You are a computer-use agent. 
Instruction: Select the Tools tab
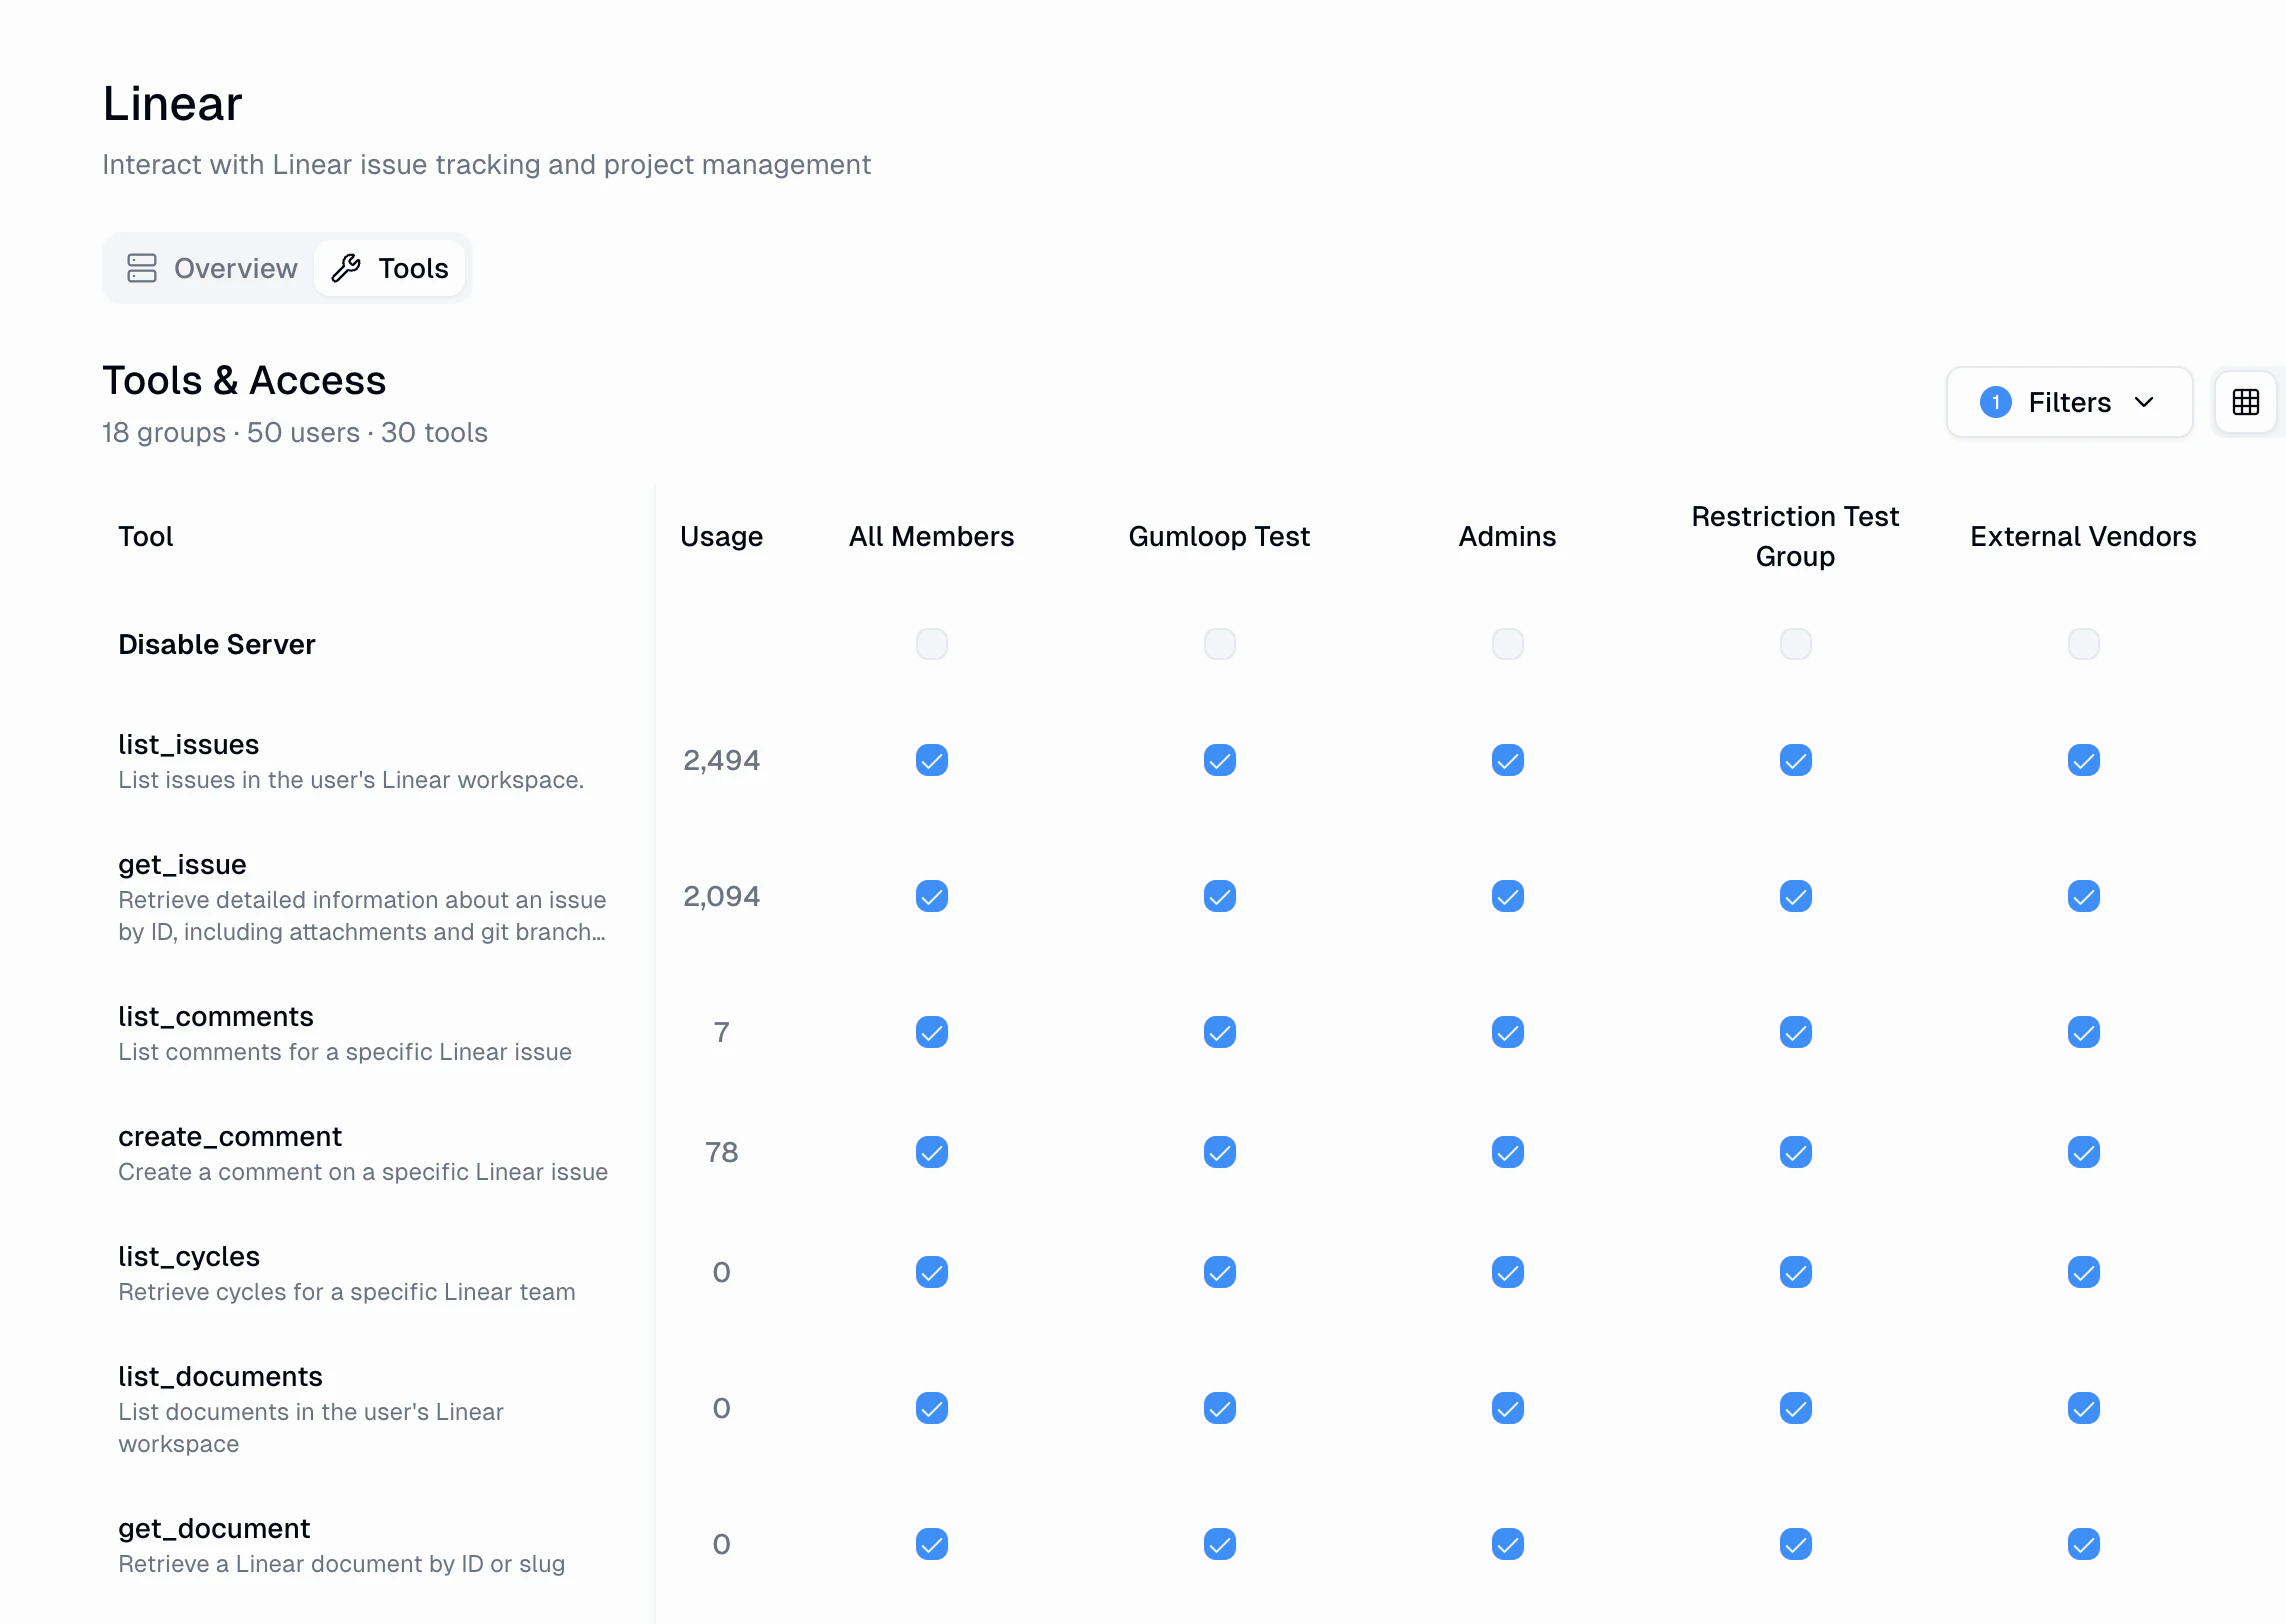coord(390,268)
